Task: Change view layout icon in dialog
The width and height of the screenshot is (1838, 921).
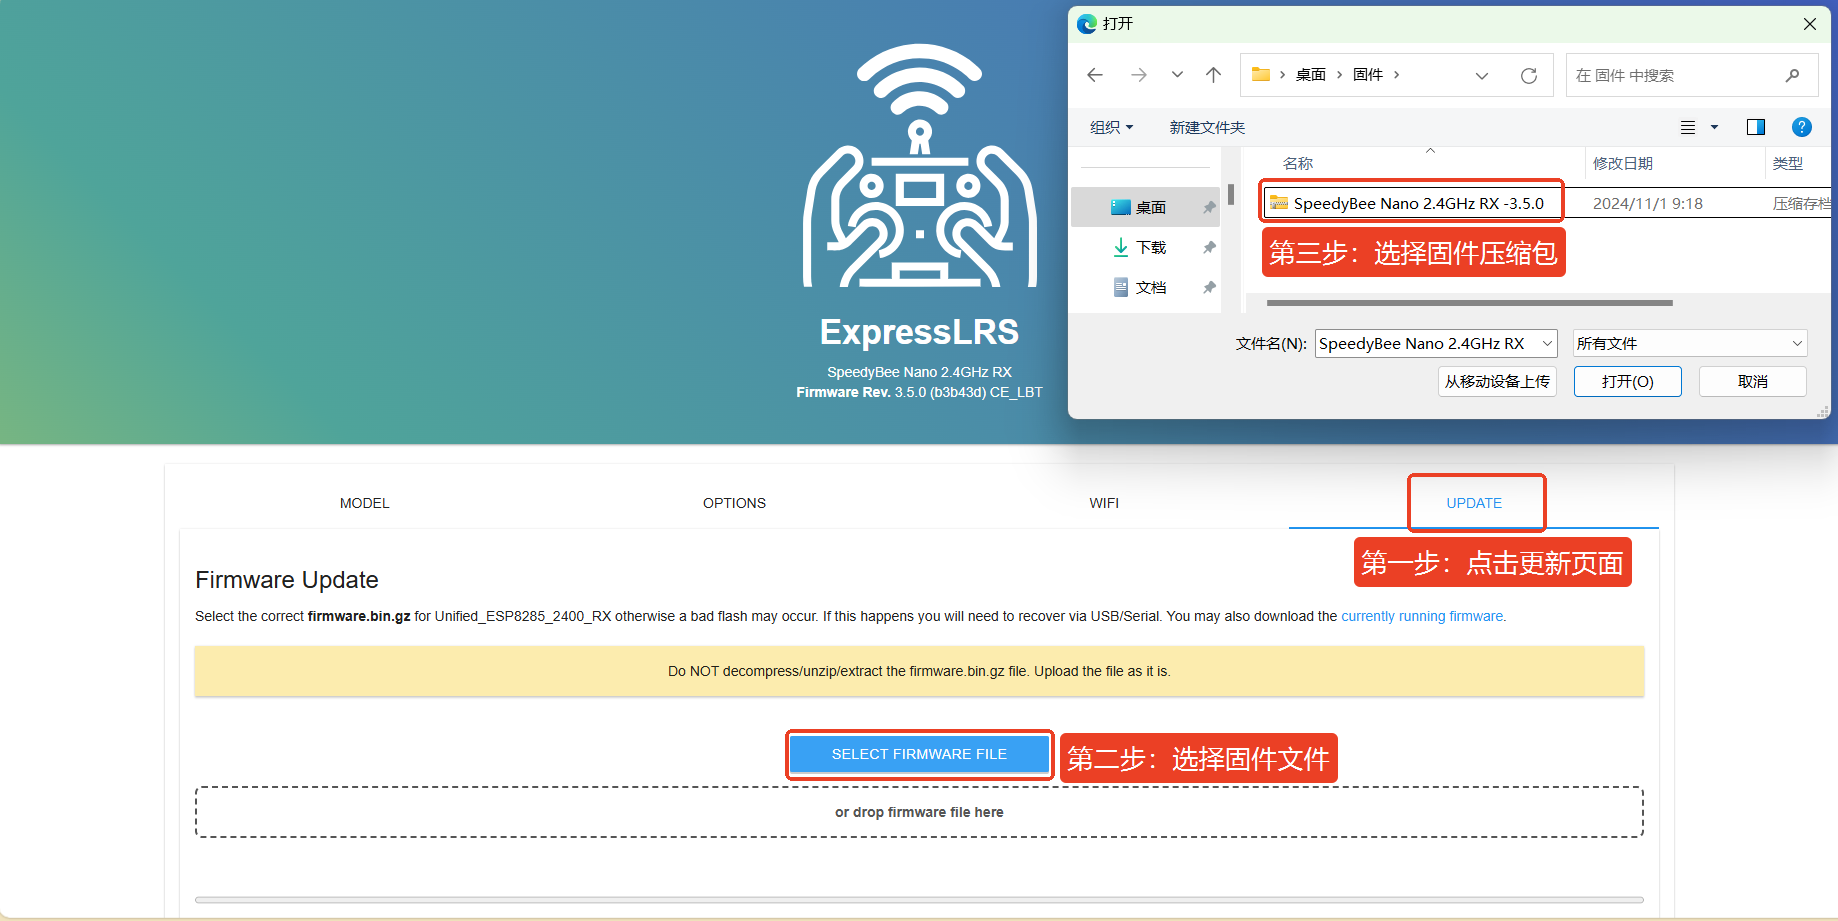Action: pyautogui.click(x=1688, y=127)
